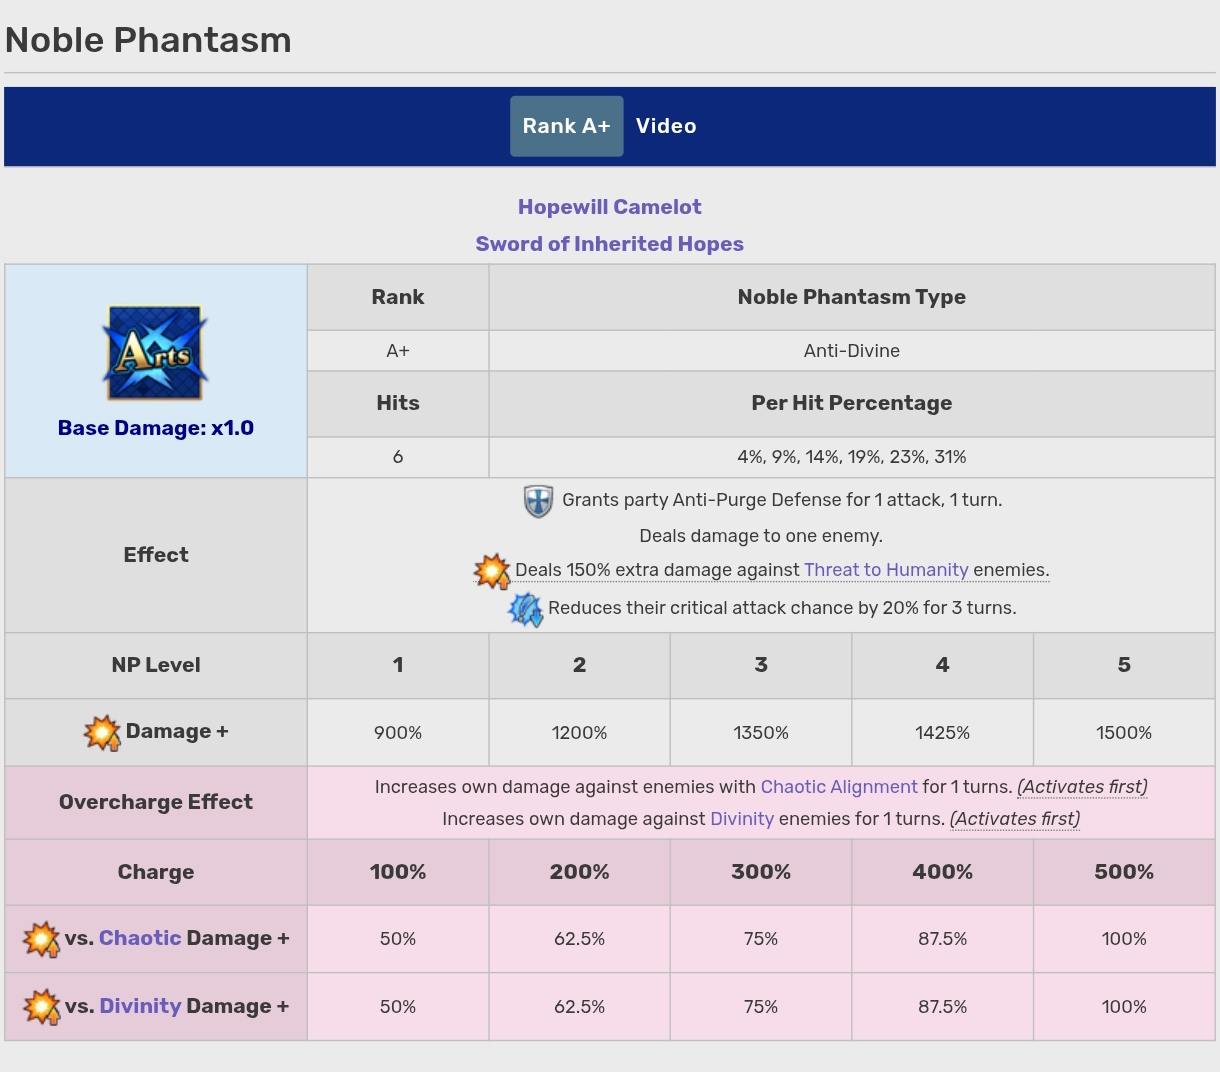Click the Arts card type icon
This screenshot has height=1072, width=1220.
[155, 353]
